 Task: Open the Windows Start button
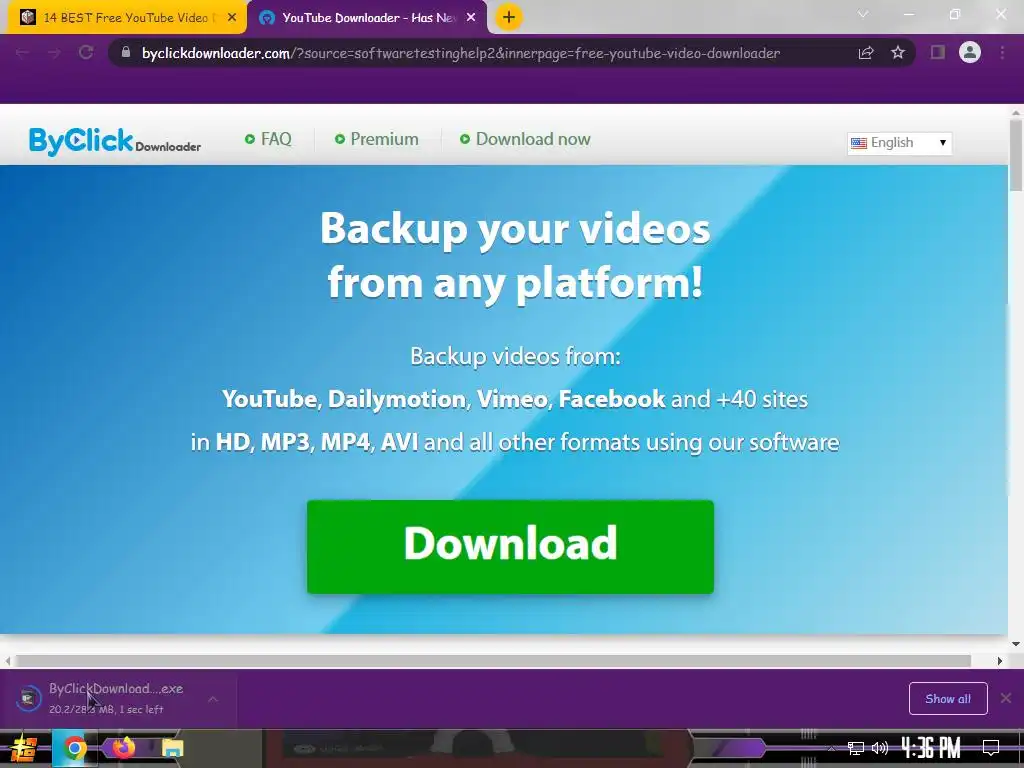click(x=24, y=749)
